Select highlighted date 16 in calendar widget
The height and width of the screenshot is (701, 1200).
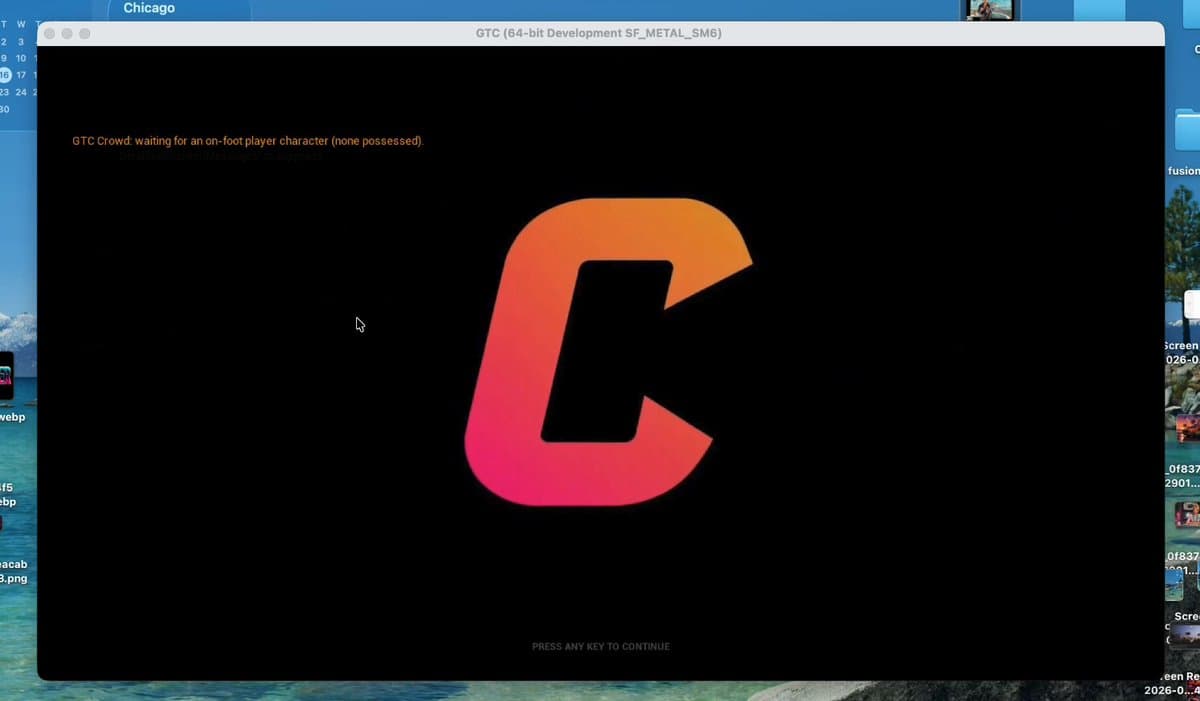coord(5,75)
